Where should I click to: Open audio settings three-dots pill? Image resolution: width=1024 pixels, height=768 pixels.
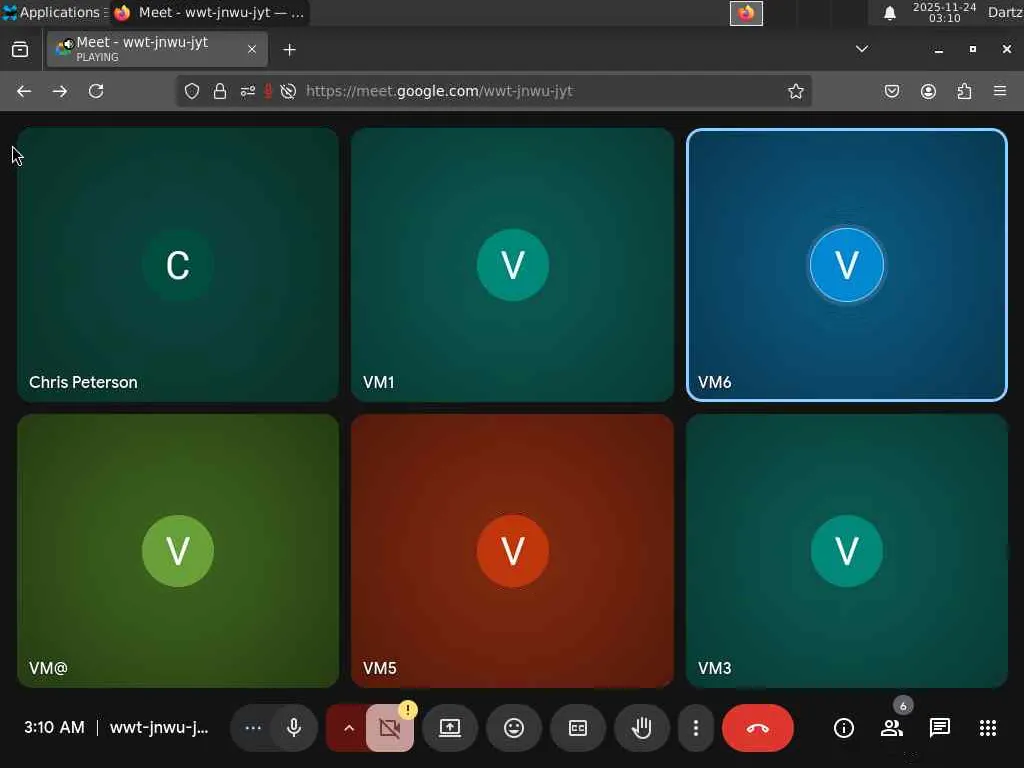pyautogui.click(x=253, y=728)
